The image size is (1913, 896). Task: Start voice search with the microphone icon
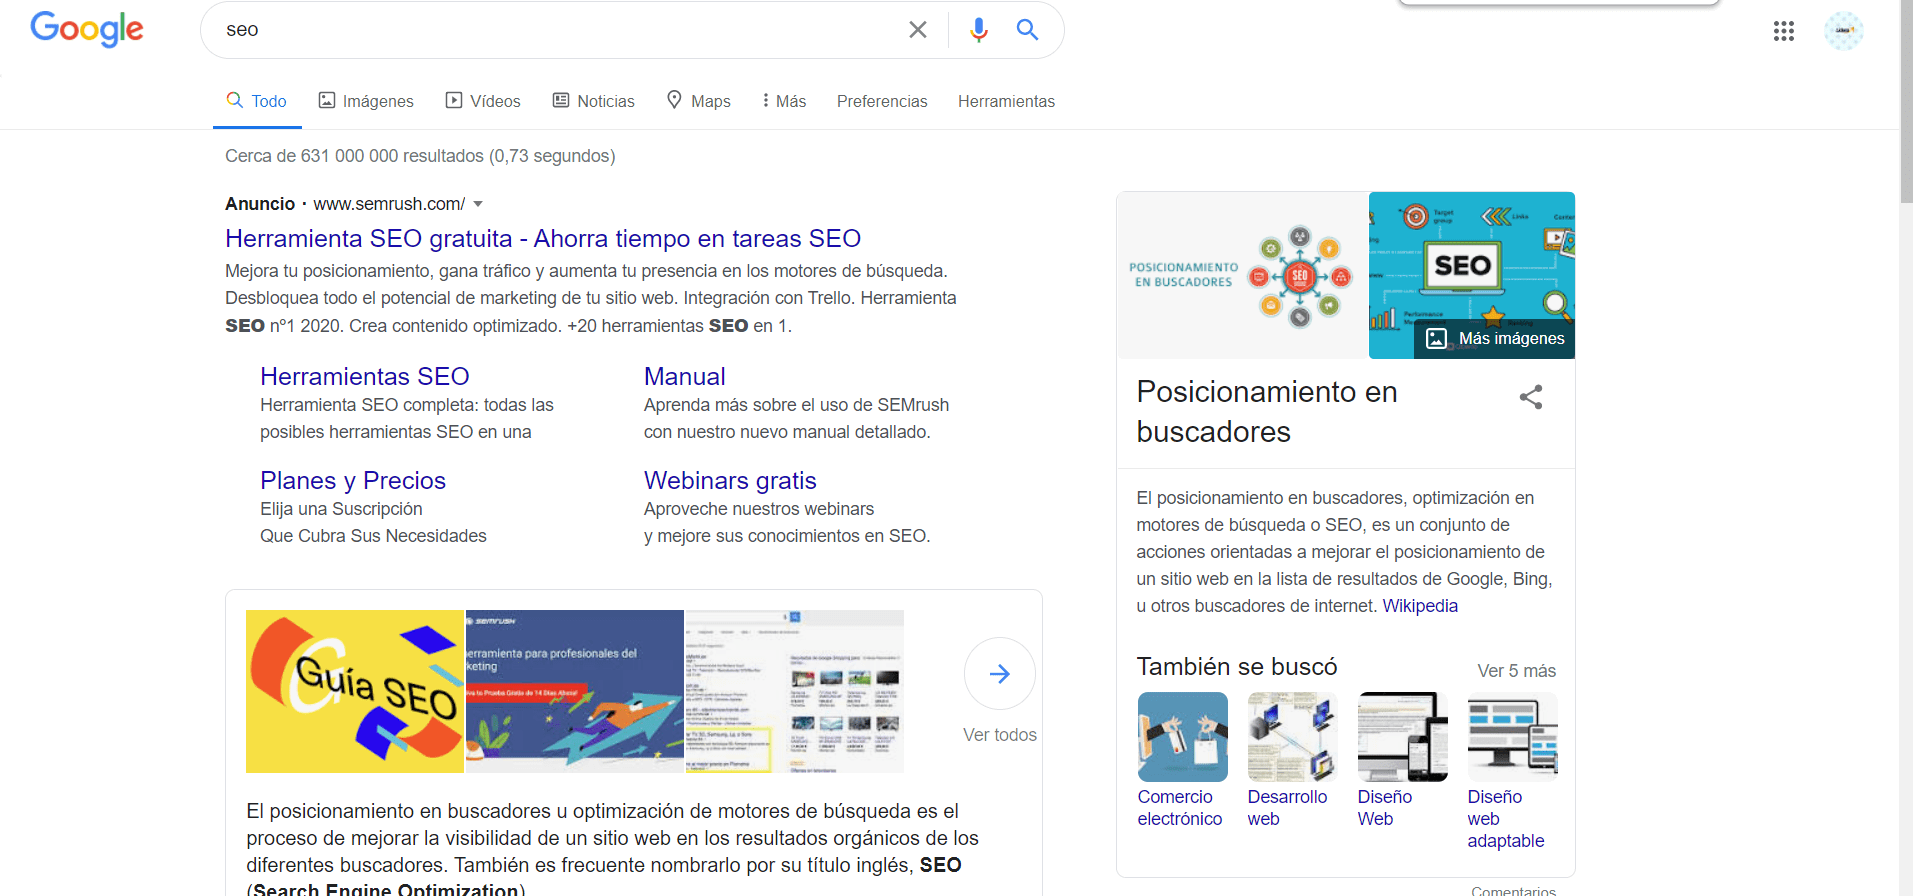[x=978, y=30]
